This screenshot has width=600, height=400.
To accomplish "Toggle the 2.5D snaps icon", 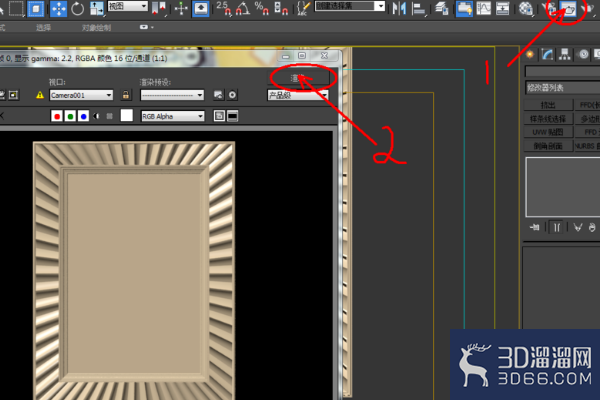I will click(x=223, y=8).
